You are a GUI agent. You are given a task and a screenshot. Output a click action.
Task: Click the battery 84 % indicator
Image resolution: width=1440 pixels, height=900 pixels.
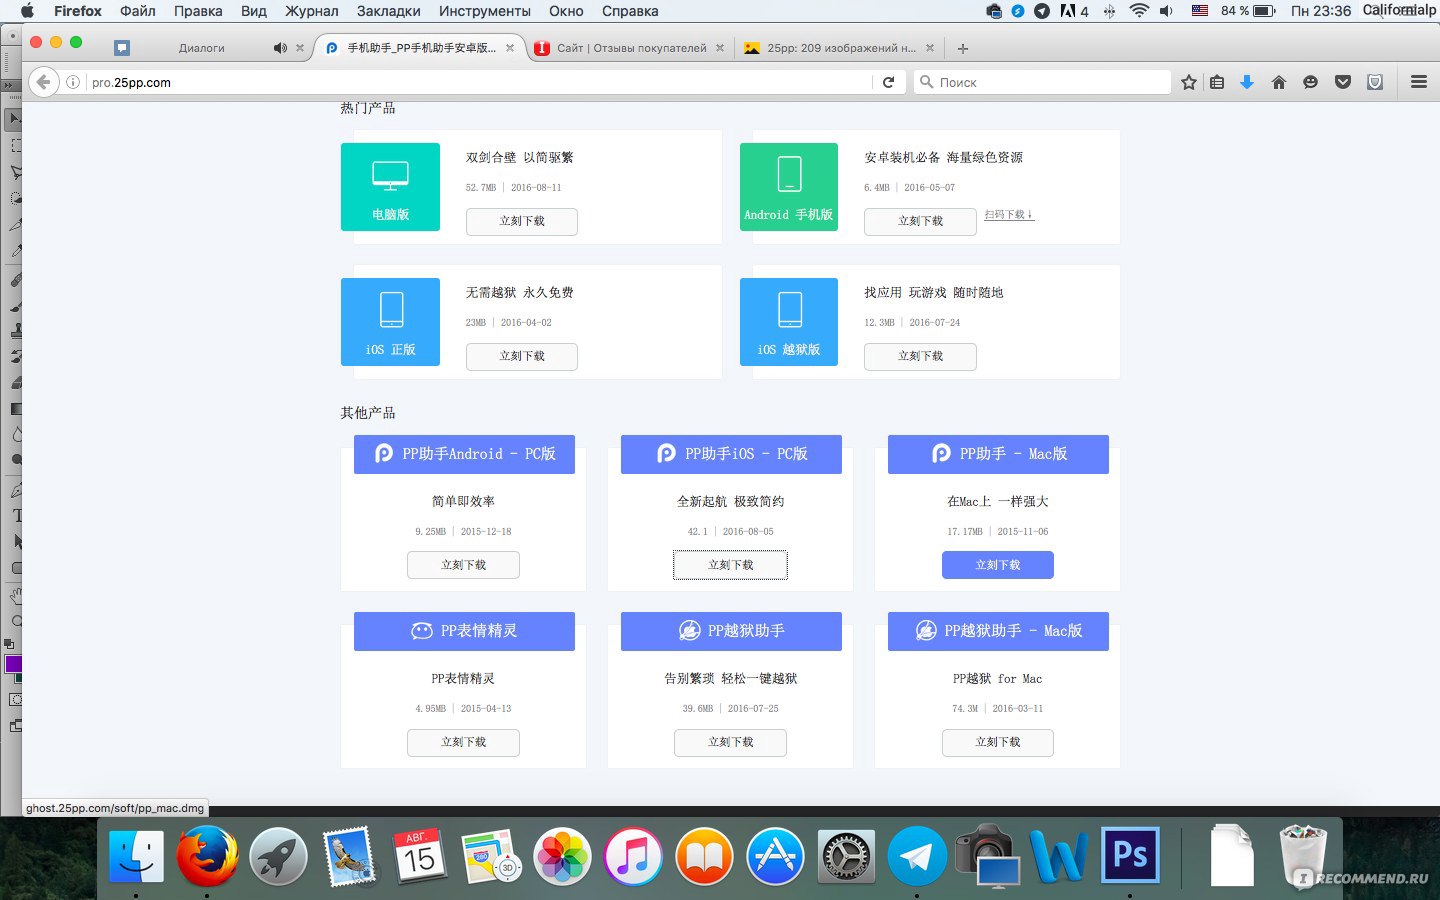point(1247,11)
